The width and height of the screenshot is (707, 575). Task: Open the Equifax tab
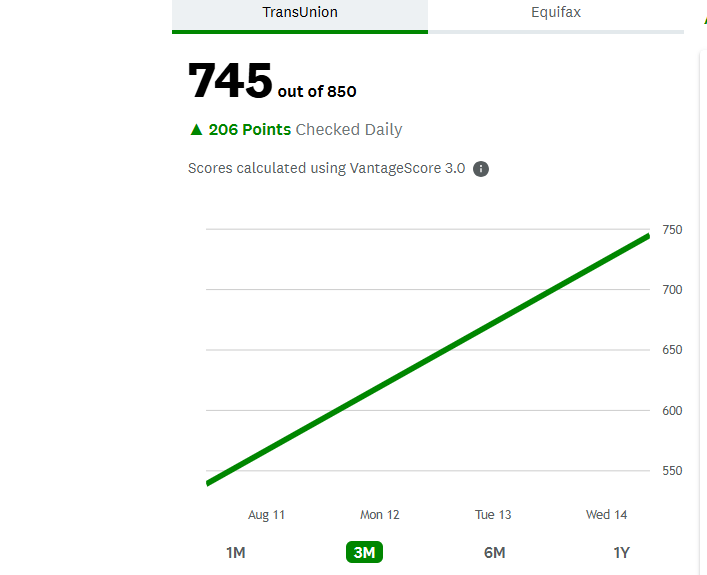556,13
